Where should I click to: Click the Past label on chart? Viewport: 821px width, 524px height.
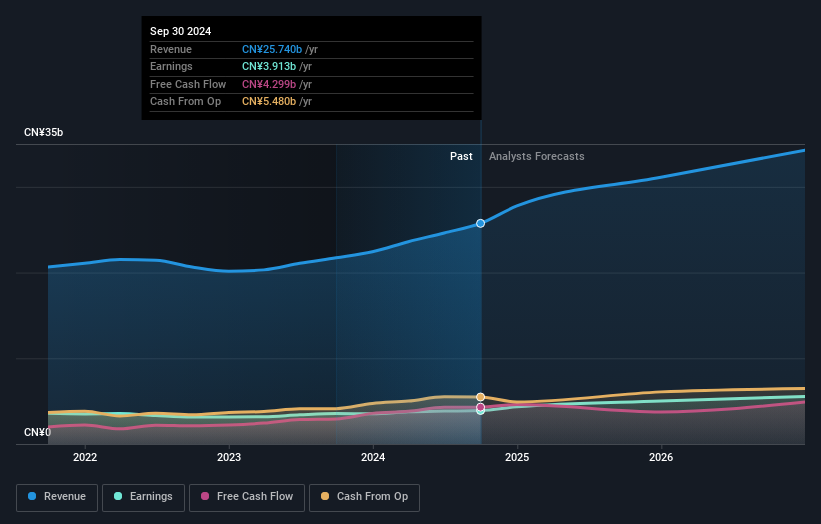coord(461,156)
